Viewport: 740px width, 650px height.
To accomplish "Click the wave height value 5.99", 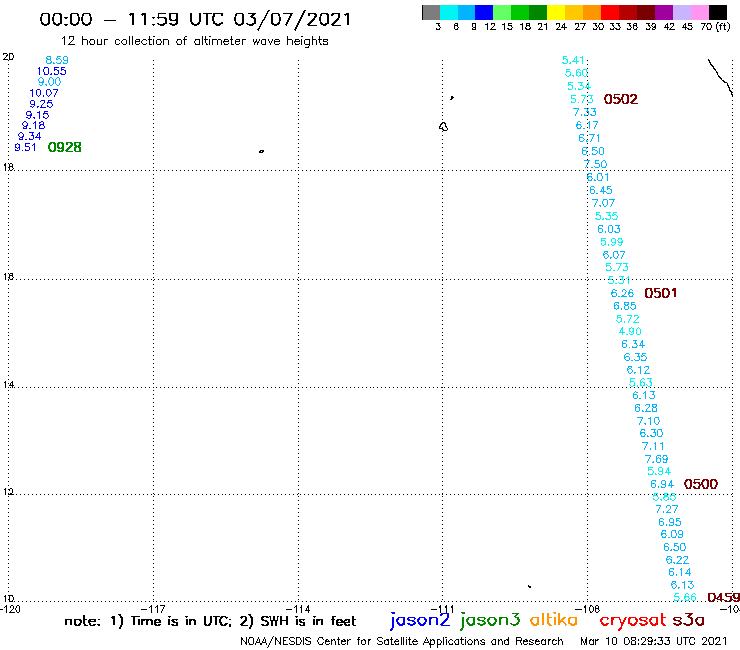I will click(612, 242).
